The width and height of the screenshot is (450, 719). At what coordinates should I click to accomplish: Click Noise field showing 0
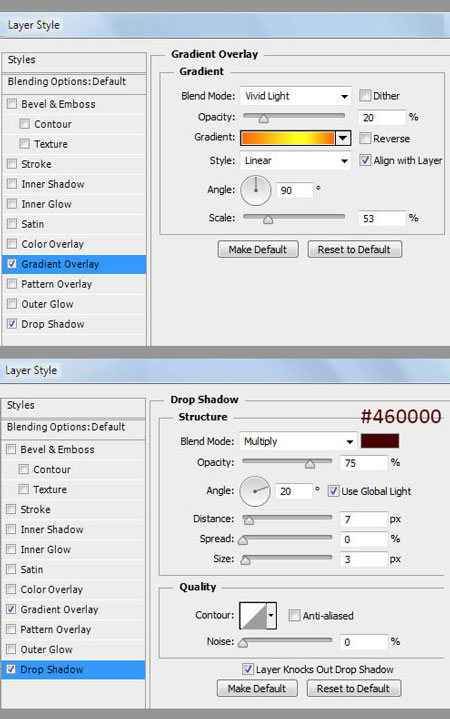tap(363, 642)
